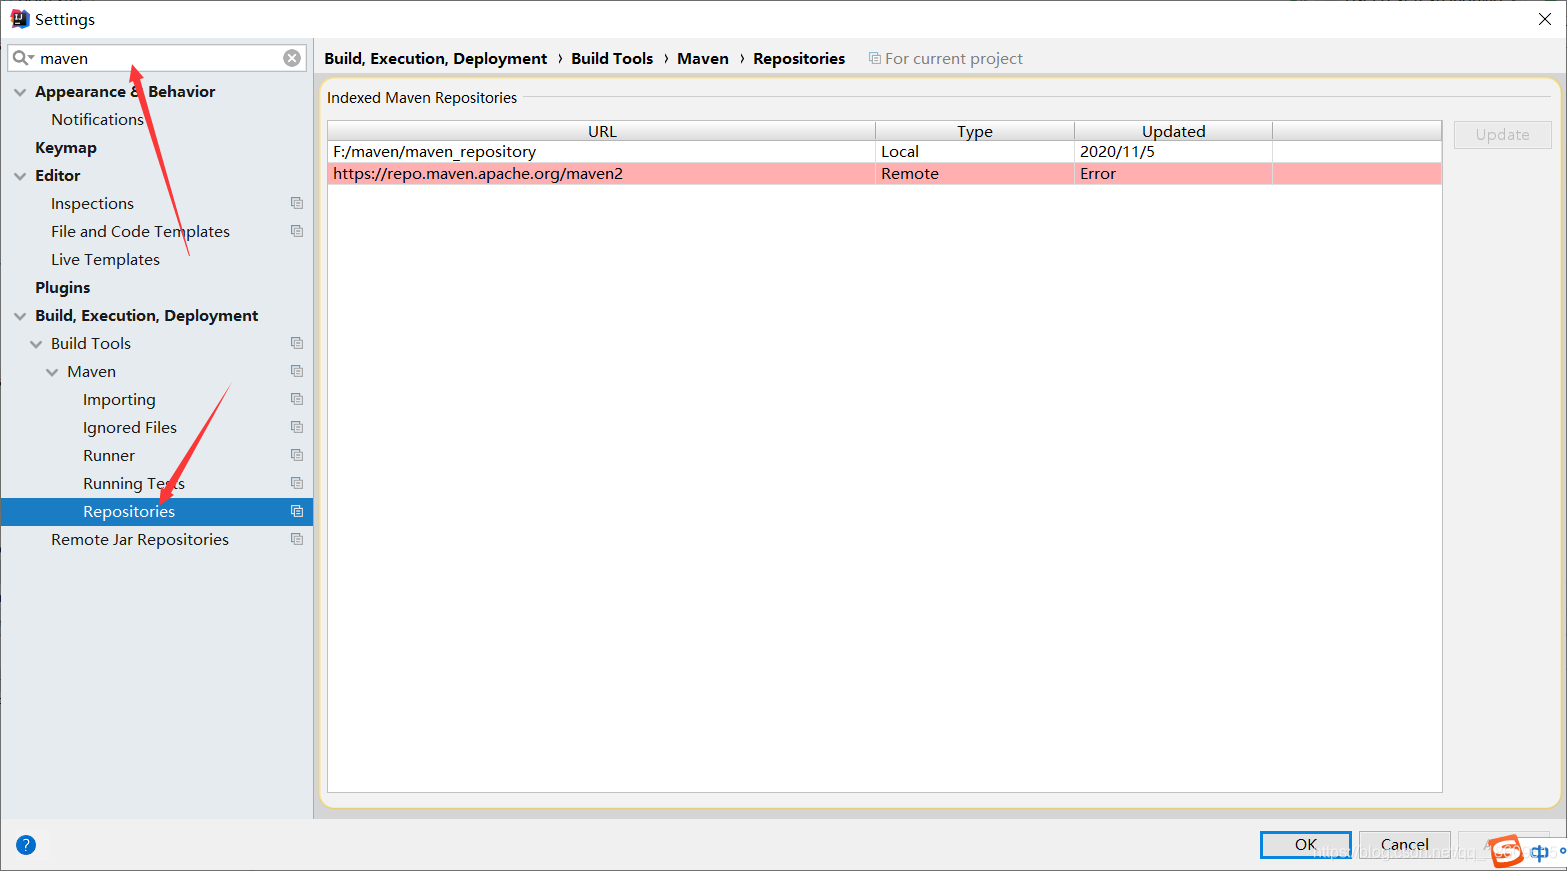Click the Cancel button
Image resolution: width=1567 pixels, height=871 pixels.
click(1404, 844)
